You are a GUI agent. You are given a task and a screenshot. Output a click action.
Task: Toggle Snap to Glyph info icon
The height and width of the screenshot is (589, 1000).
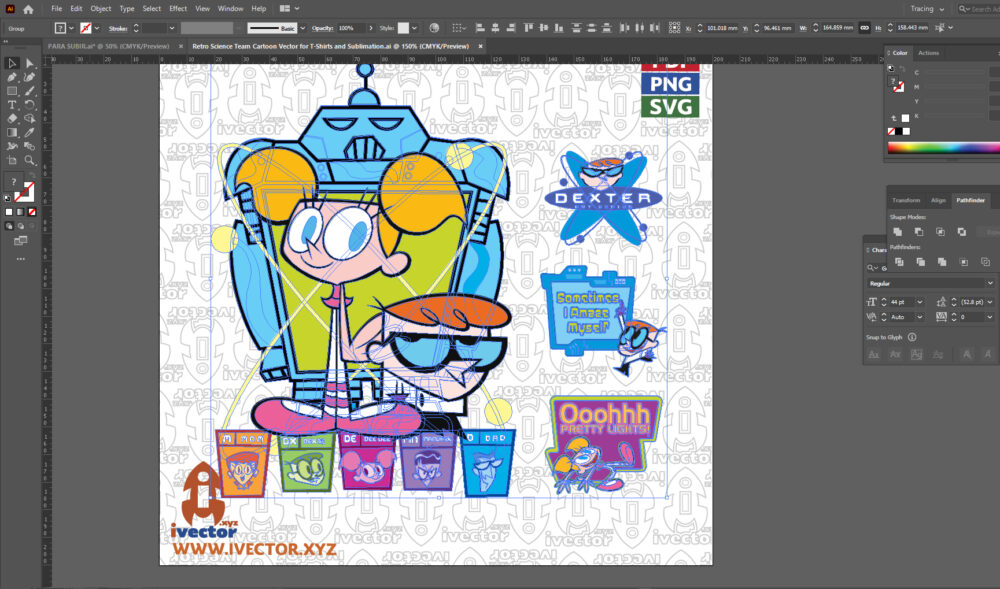click(x=912, y=337)
